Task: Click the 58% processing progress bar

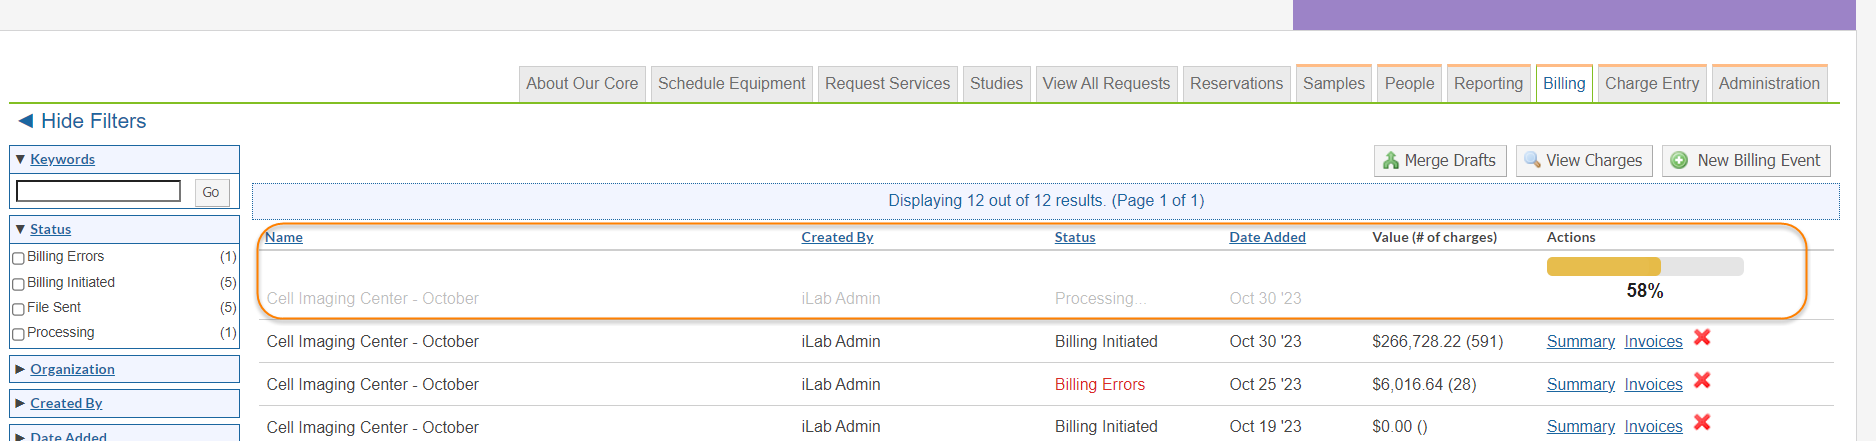Action: pyautogui.click(x=1644, y=267)
